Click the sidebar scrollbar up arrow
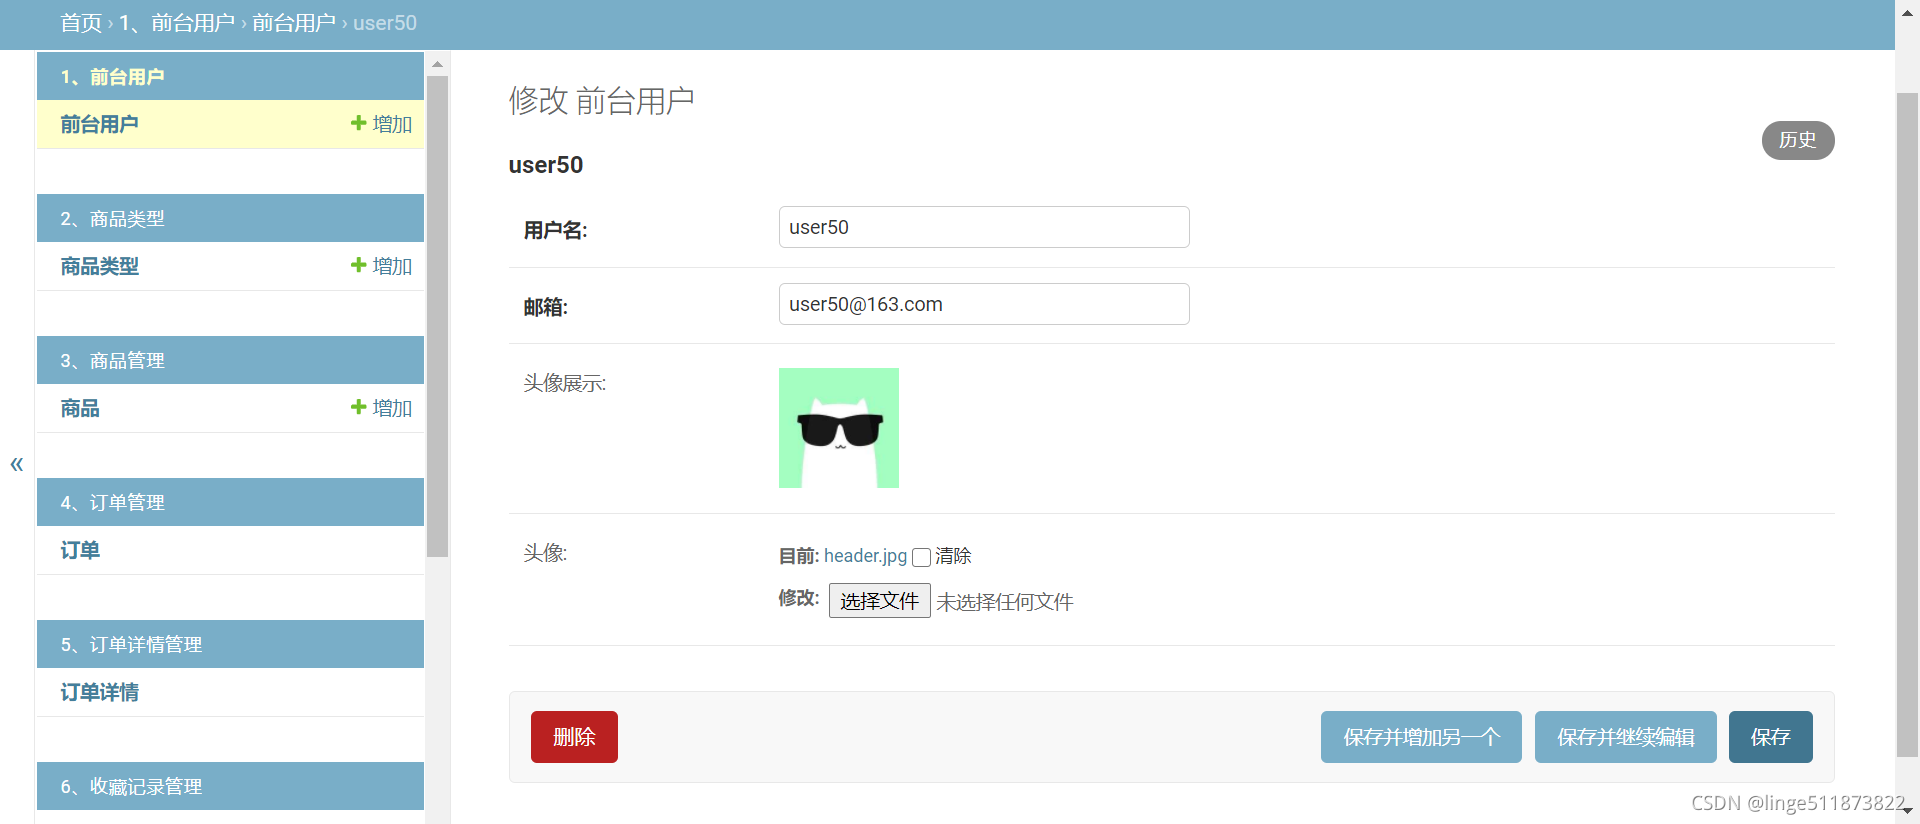The image size is (1920, 824). [x=437, y=64]
